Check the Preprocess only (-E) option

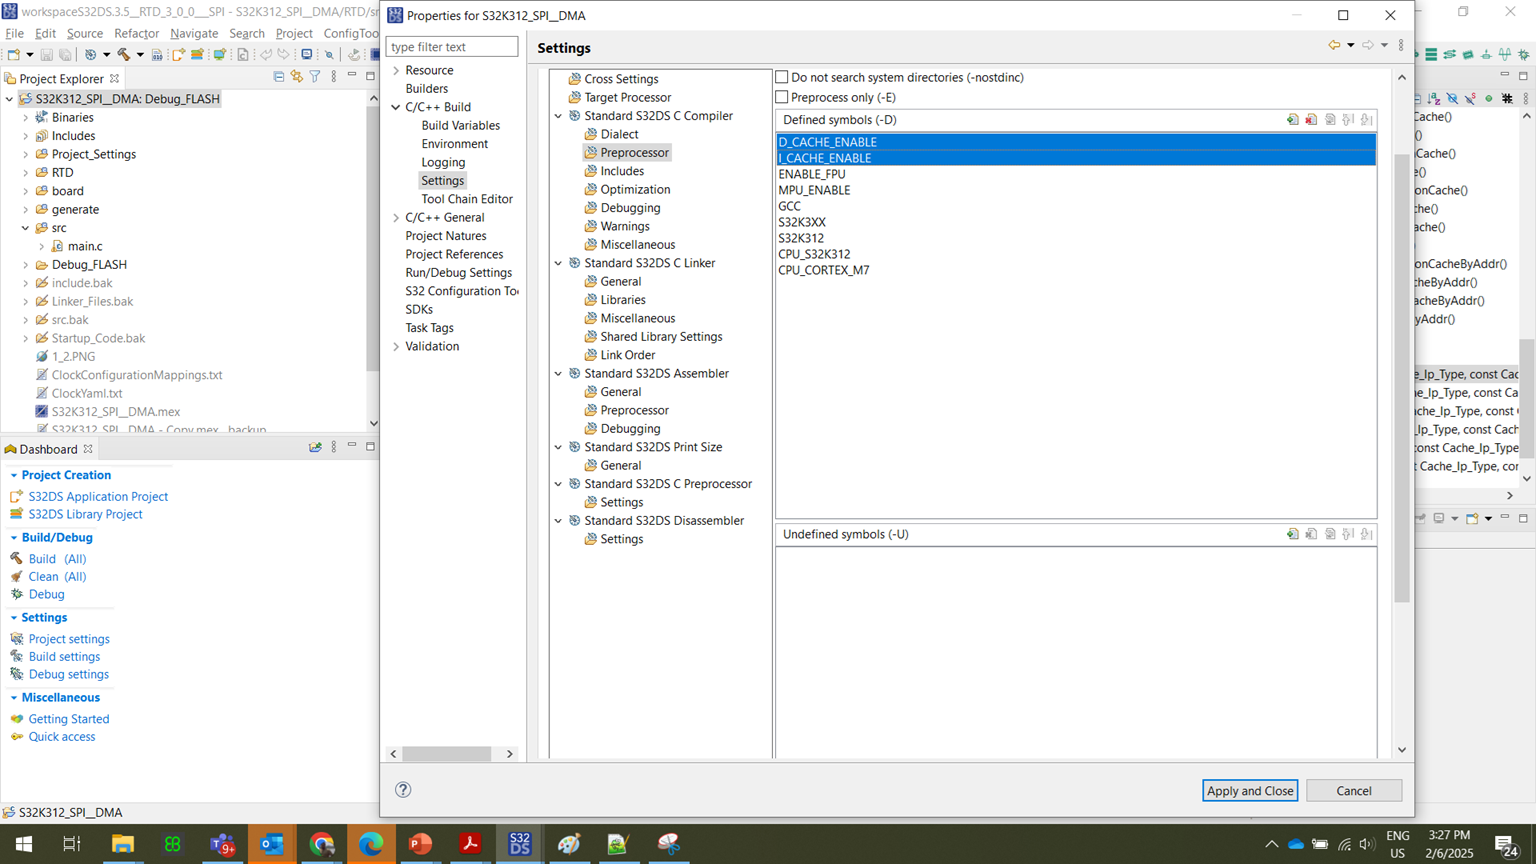(x=781, y=95)
